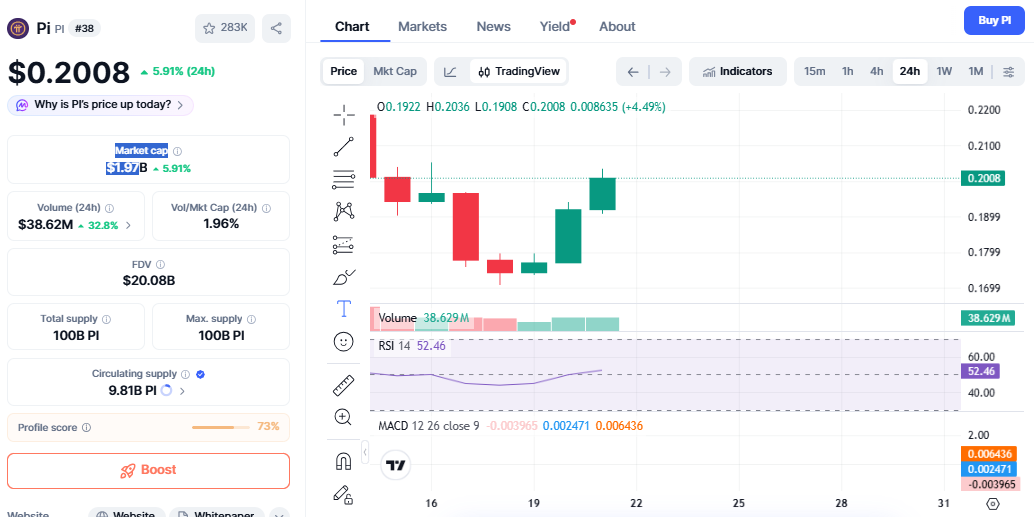Select the trend line drawing tool
The image size is (1034, 517).
pyautogui.click(x=344, y=147)
